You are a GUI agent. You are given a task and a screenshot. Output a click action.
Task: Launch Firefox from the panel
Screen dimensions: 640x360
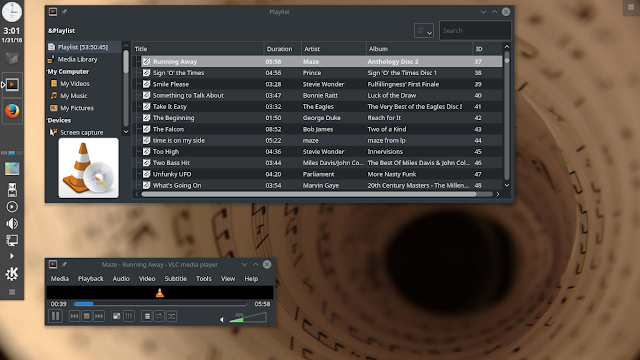coord(12,111)
